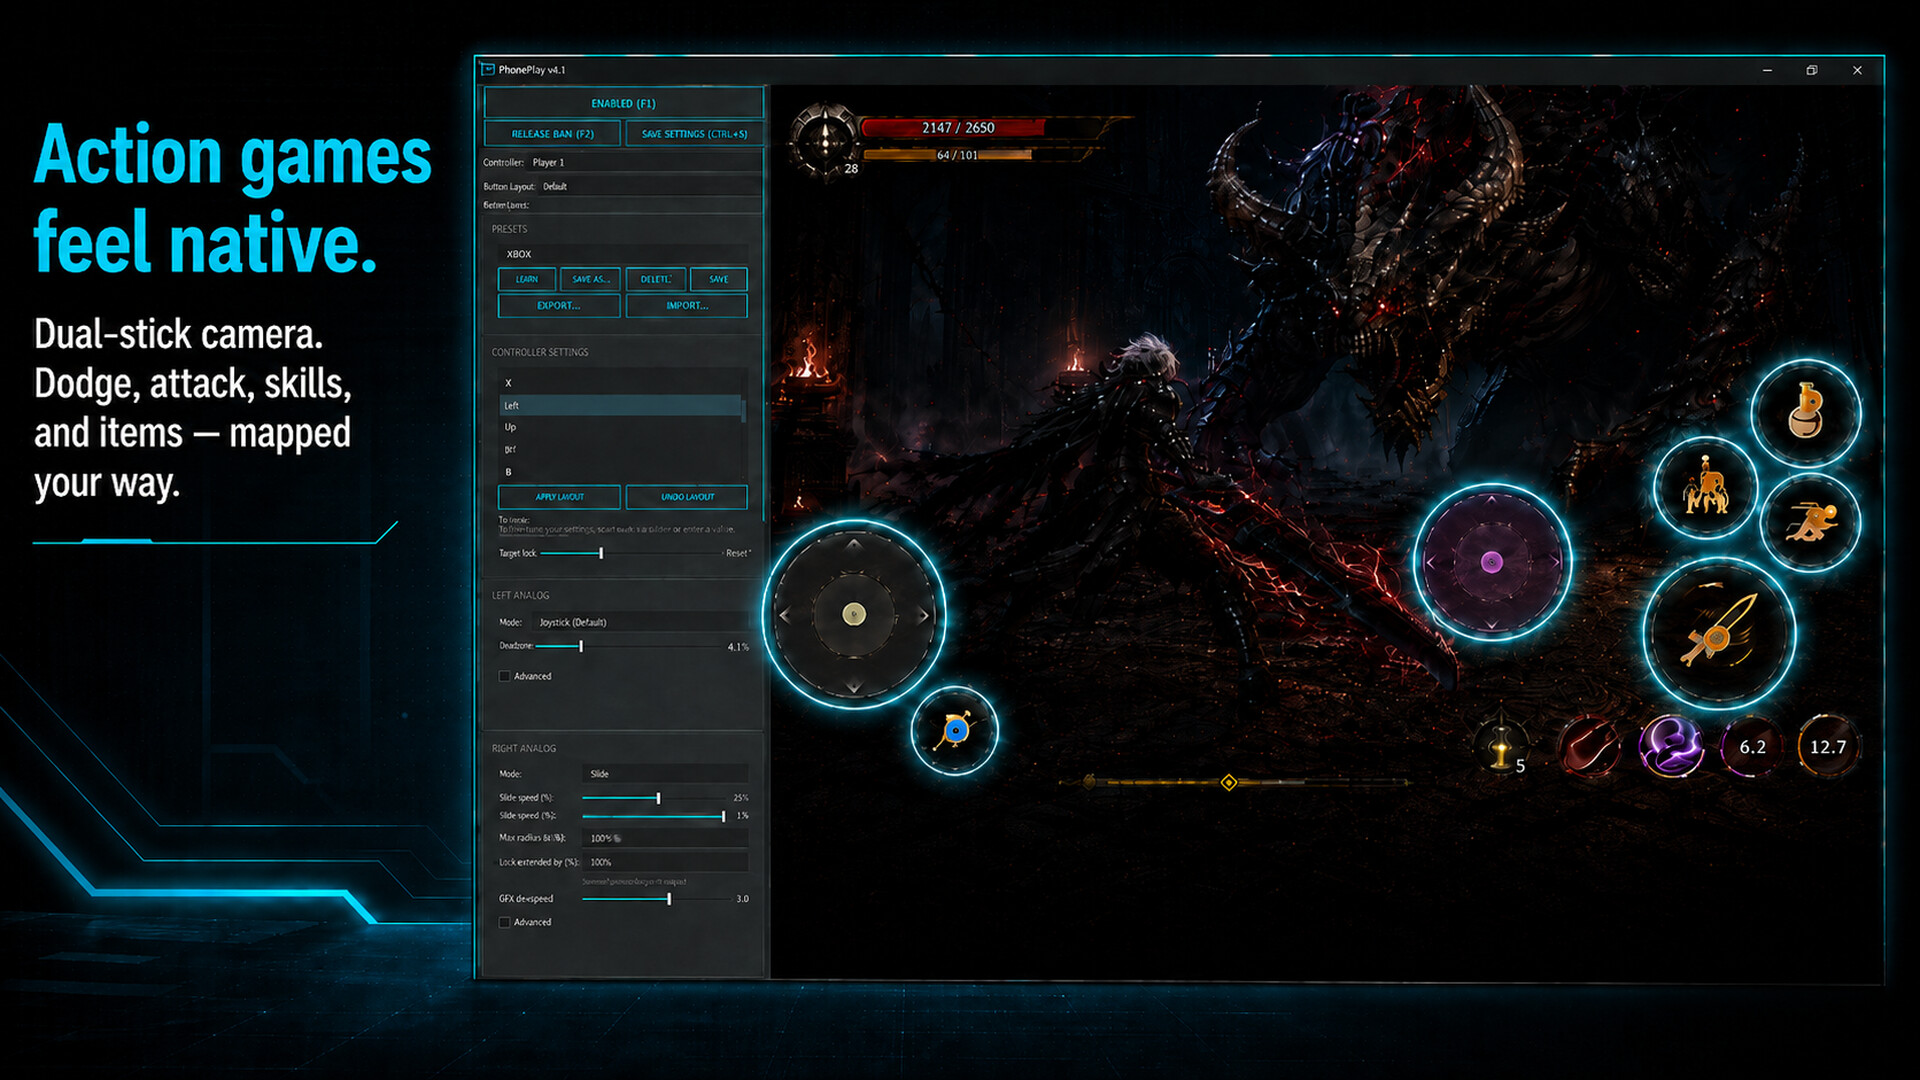The width and height of the screenshot is (1920, 1080).
Task: Click the Lock extended by 100% field
Action: (665, 862)
